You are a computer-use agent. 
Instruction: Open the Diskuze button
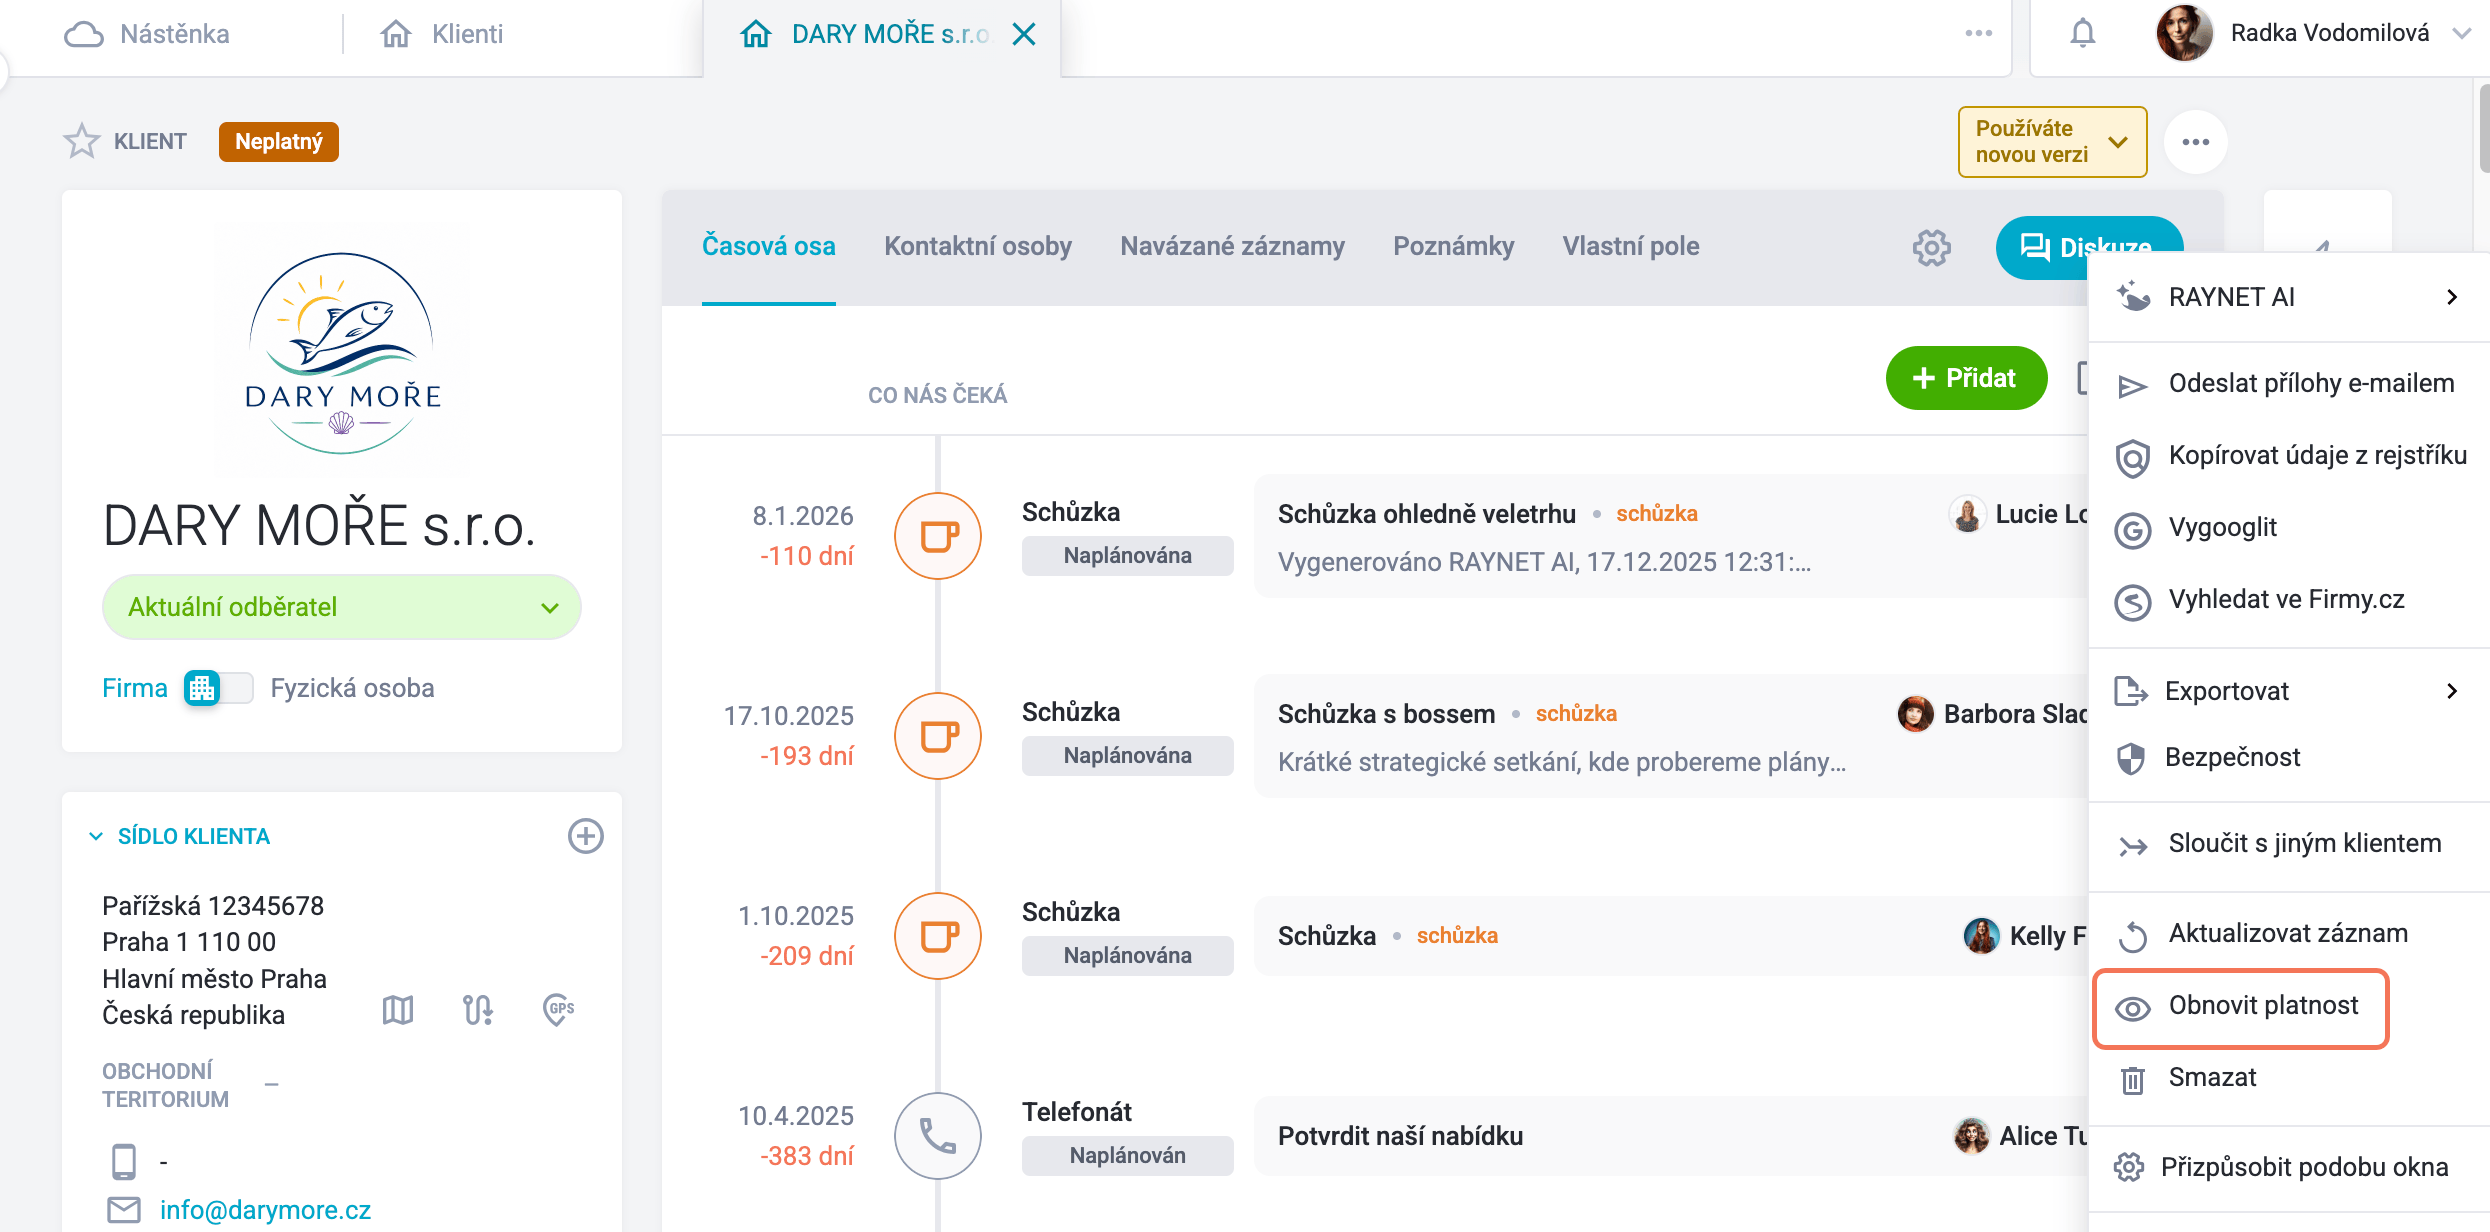pos(2089,247)
